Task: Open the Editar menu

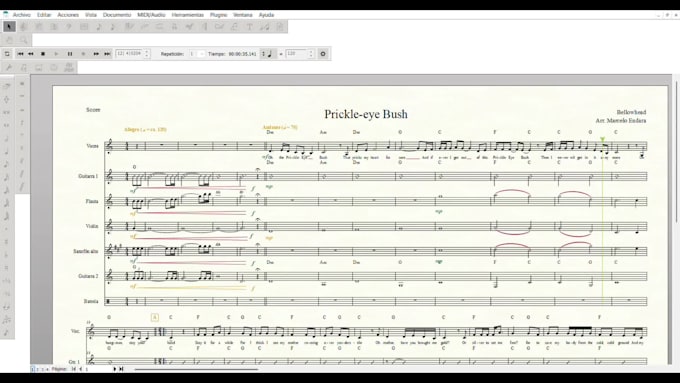Action: [x=44, y=15]
